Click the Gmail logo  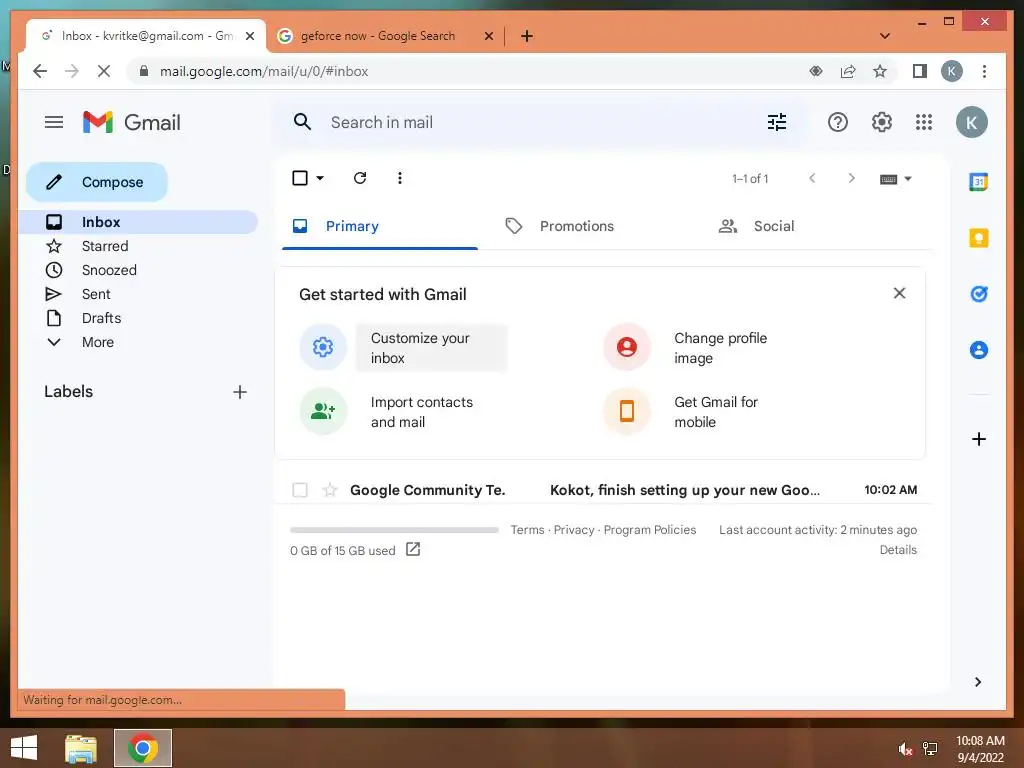pyautogui.click(x=131, y=122)
